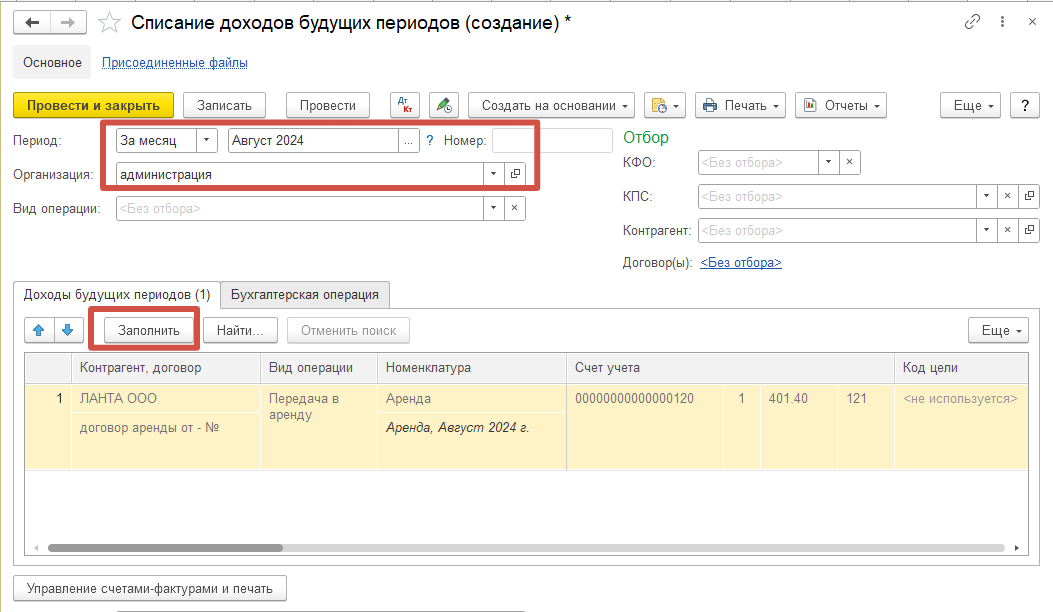Select Доходы будущих периодов (1) tab
Viewport: 1053px width, 612px height.
point(117,295)
